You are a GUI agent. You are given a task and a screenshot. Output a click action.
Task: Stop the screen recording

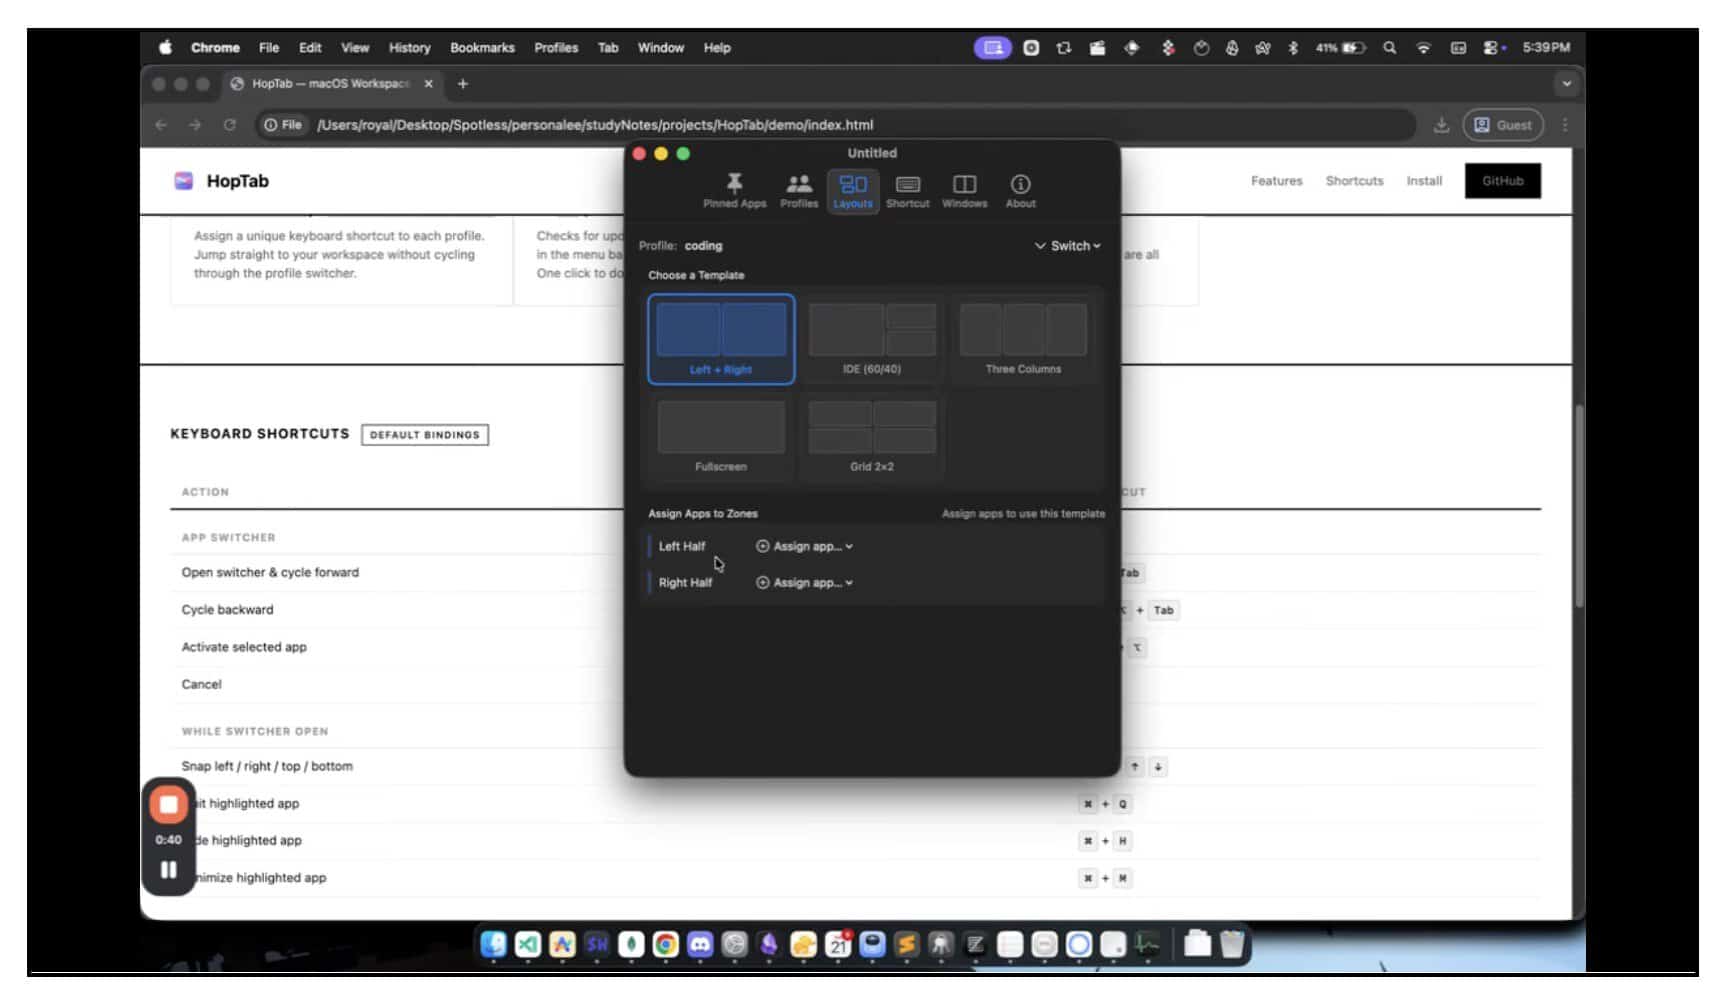[168, 805]
